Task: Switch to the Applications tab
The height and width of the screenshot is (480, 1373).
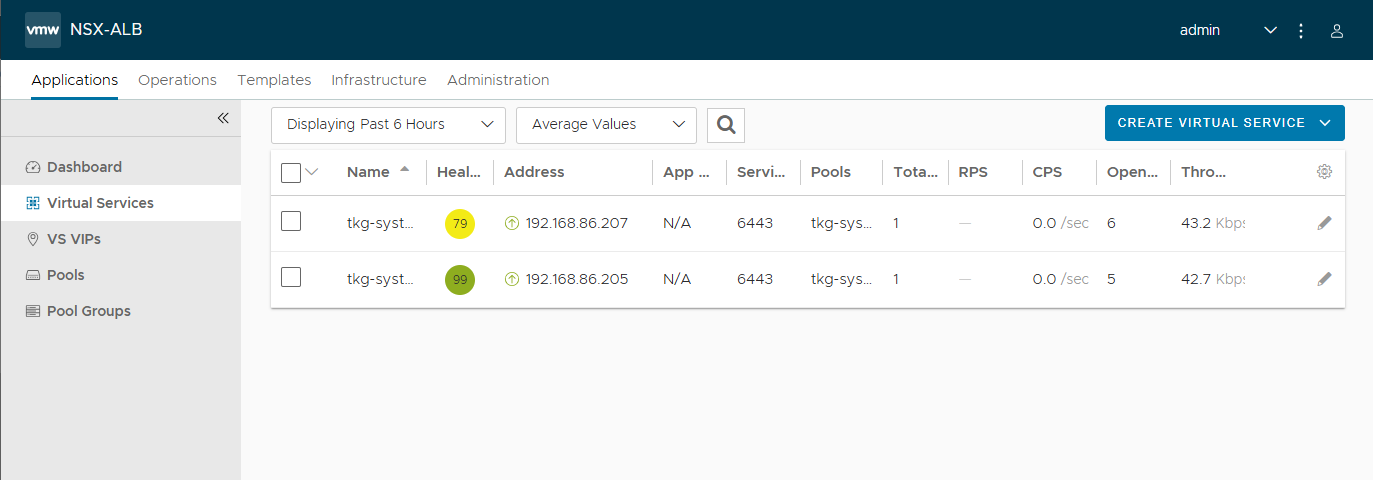Action: [x=75, y=80]
